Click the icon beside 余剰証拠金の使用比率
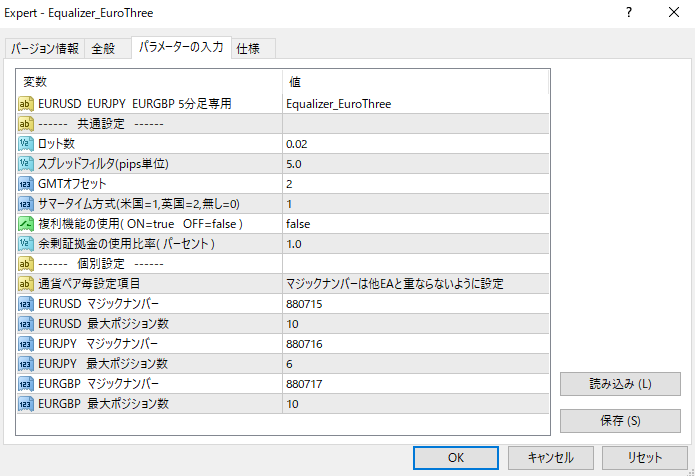The height and width of the screenshot is (476, 695). [27, 244]
